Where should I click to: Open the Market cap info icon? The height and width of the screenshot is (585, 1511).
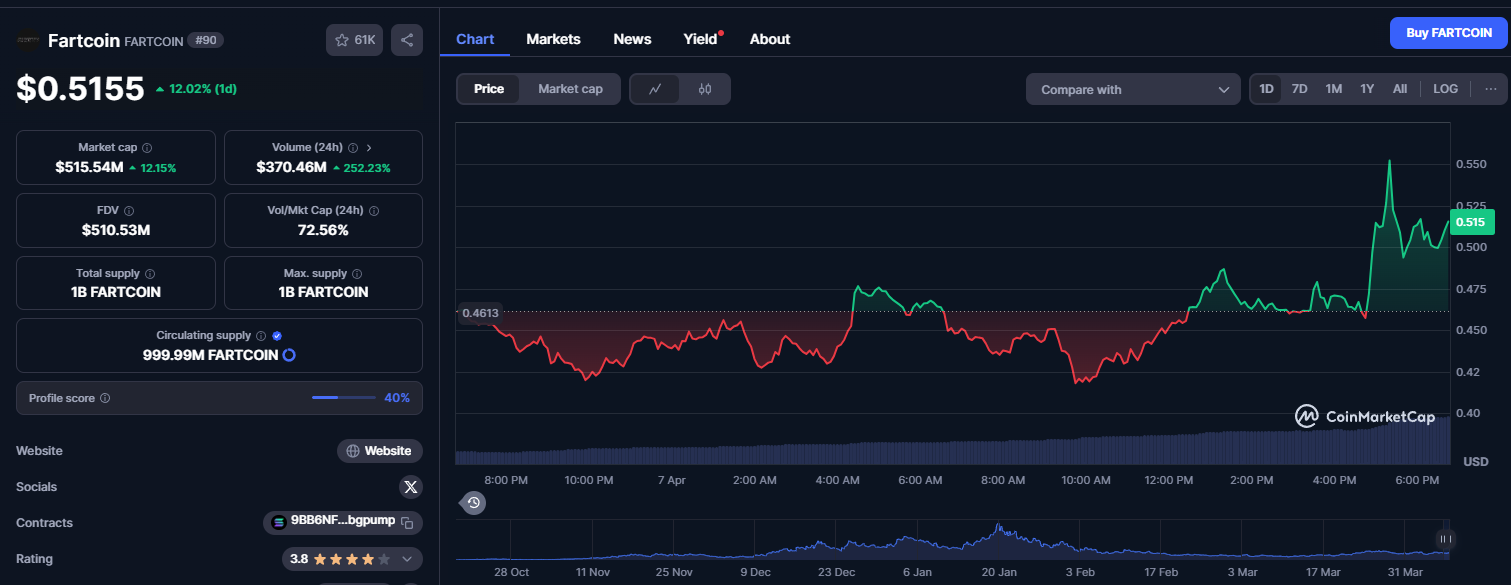147,148
